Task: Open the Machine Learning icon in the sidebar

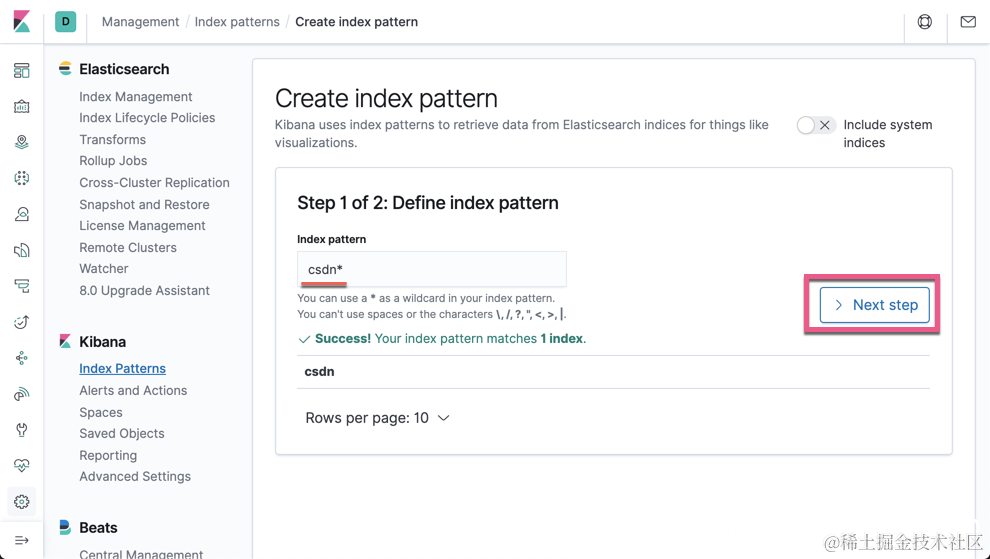Action: tap(21, 178)
